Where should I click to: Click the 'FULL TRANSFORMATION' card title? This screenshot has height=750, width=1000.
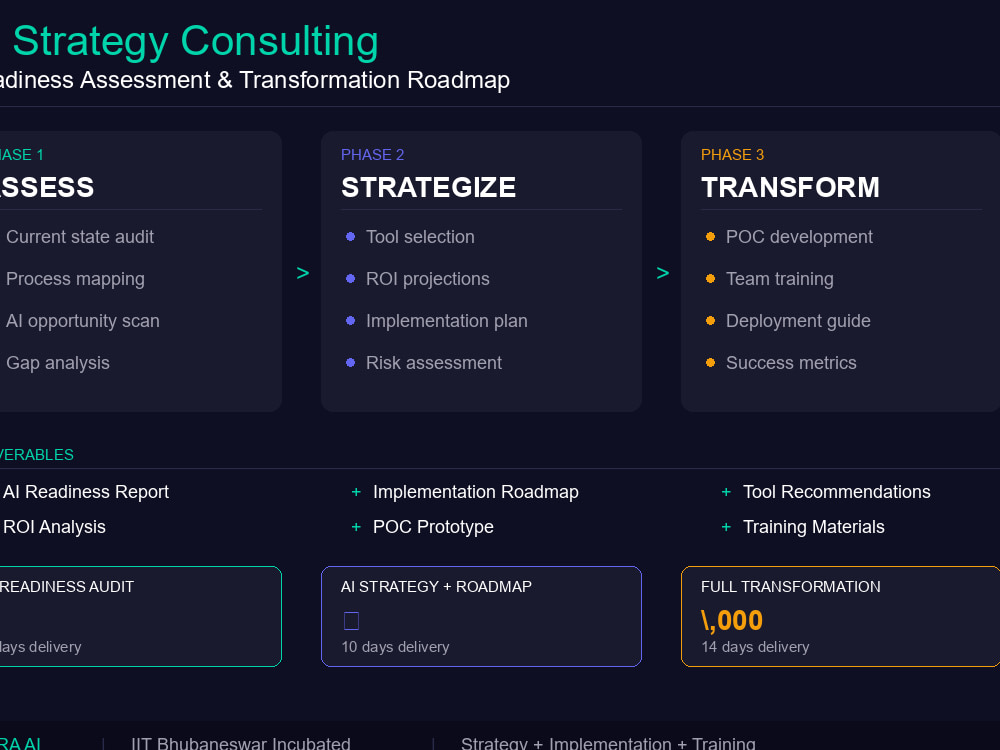click(x=791, y=587)
